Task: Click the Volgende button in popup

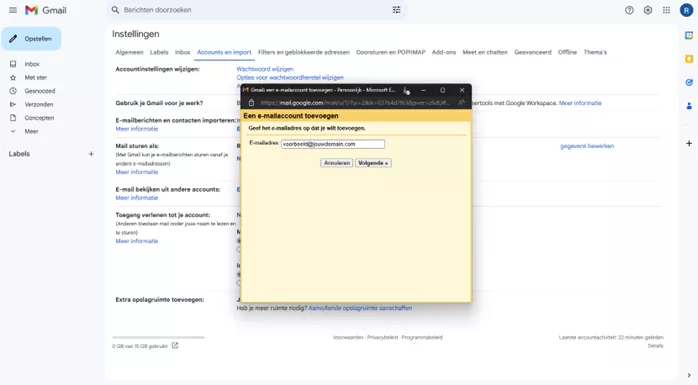Action: (373, 163)
